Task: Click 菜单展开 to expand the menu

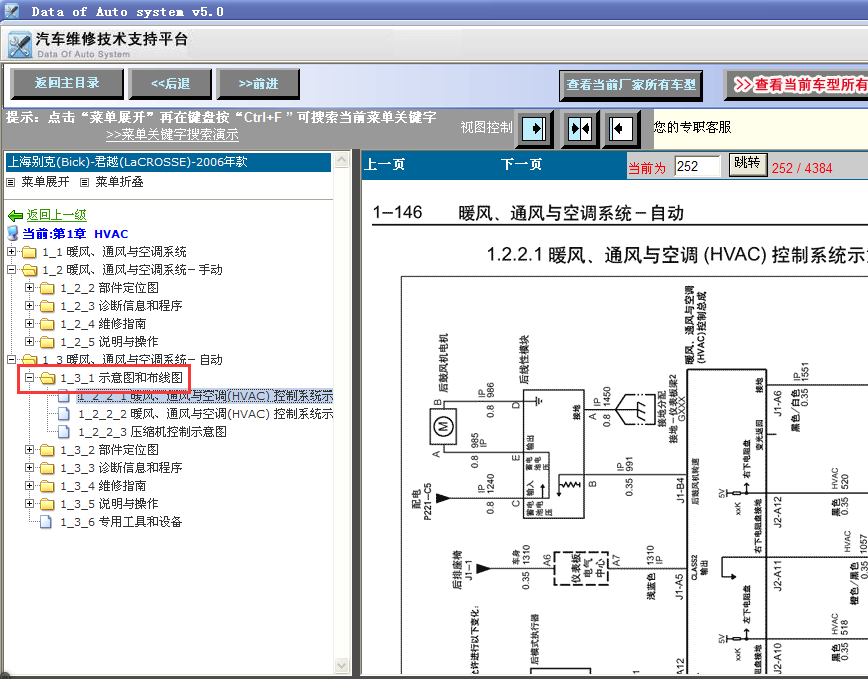Action: [x=45, y=182]
